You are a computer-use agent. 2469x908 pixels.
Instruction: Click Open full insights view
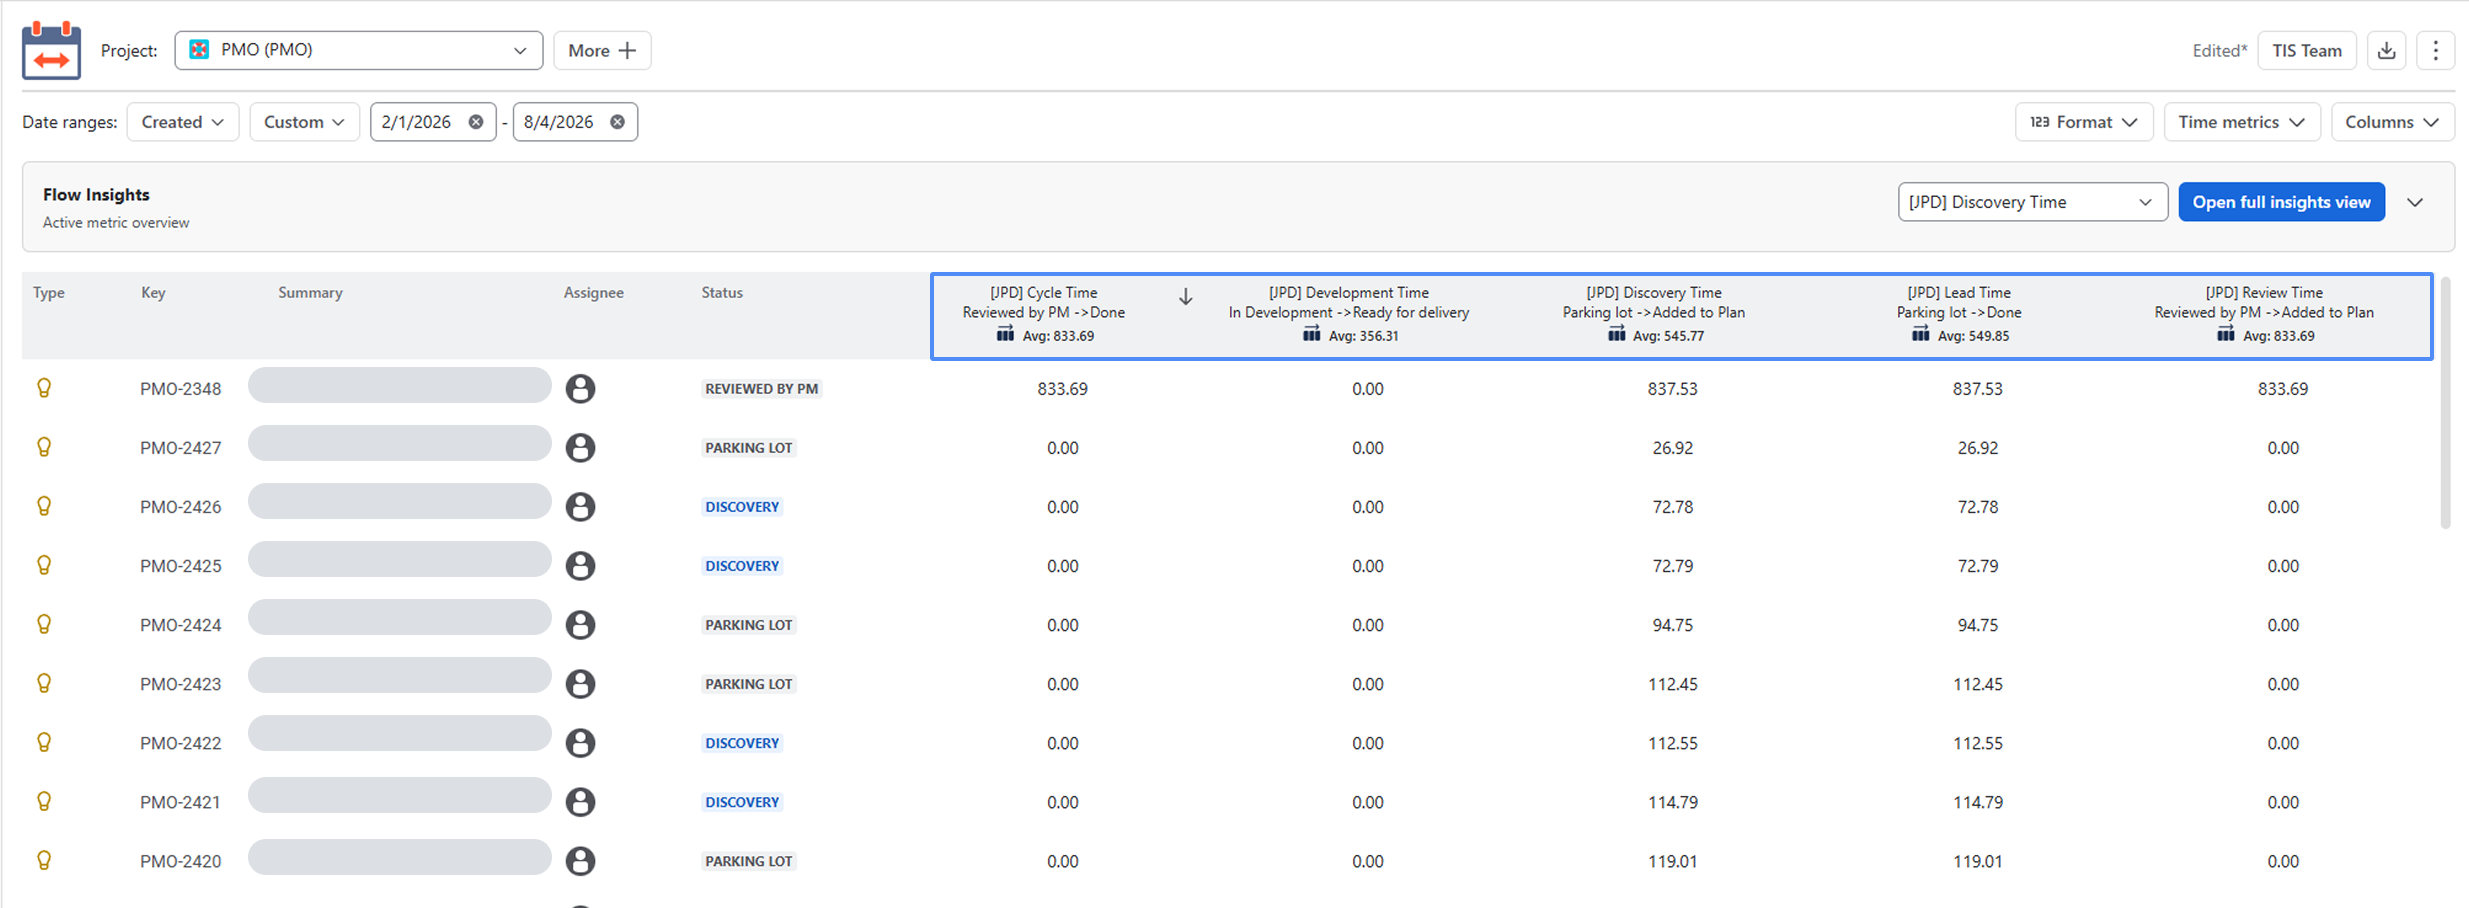coord(2281,202)
